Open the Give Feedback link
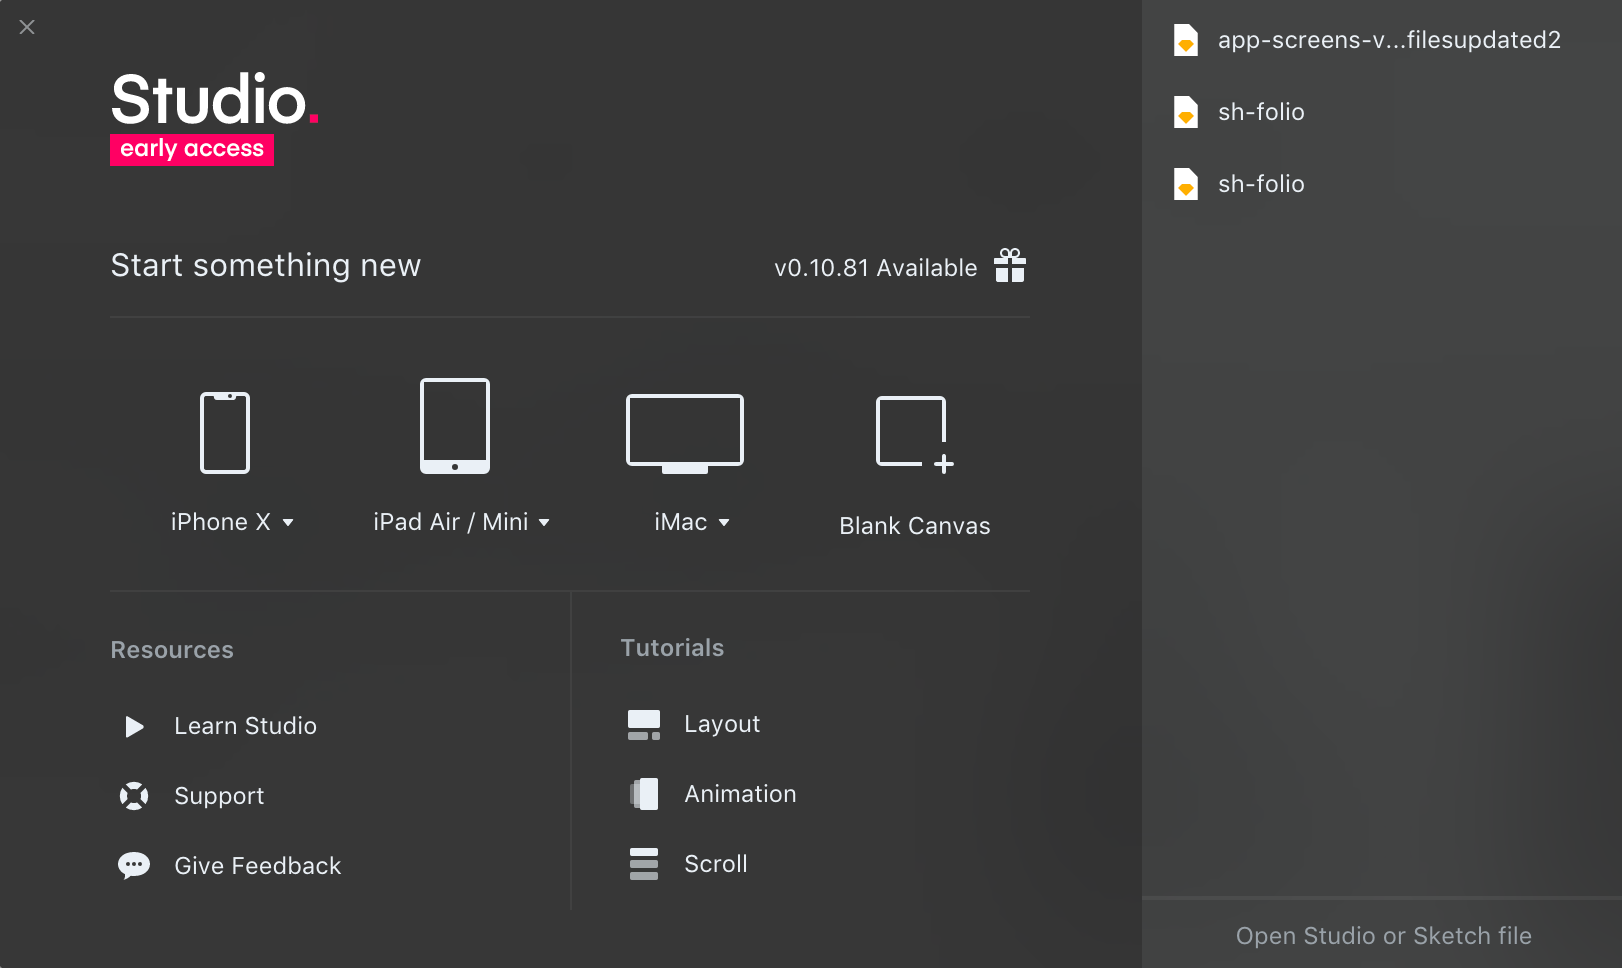The image size is (1622, 968). (x=258, y=866)
